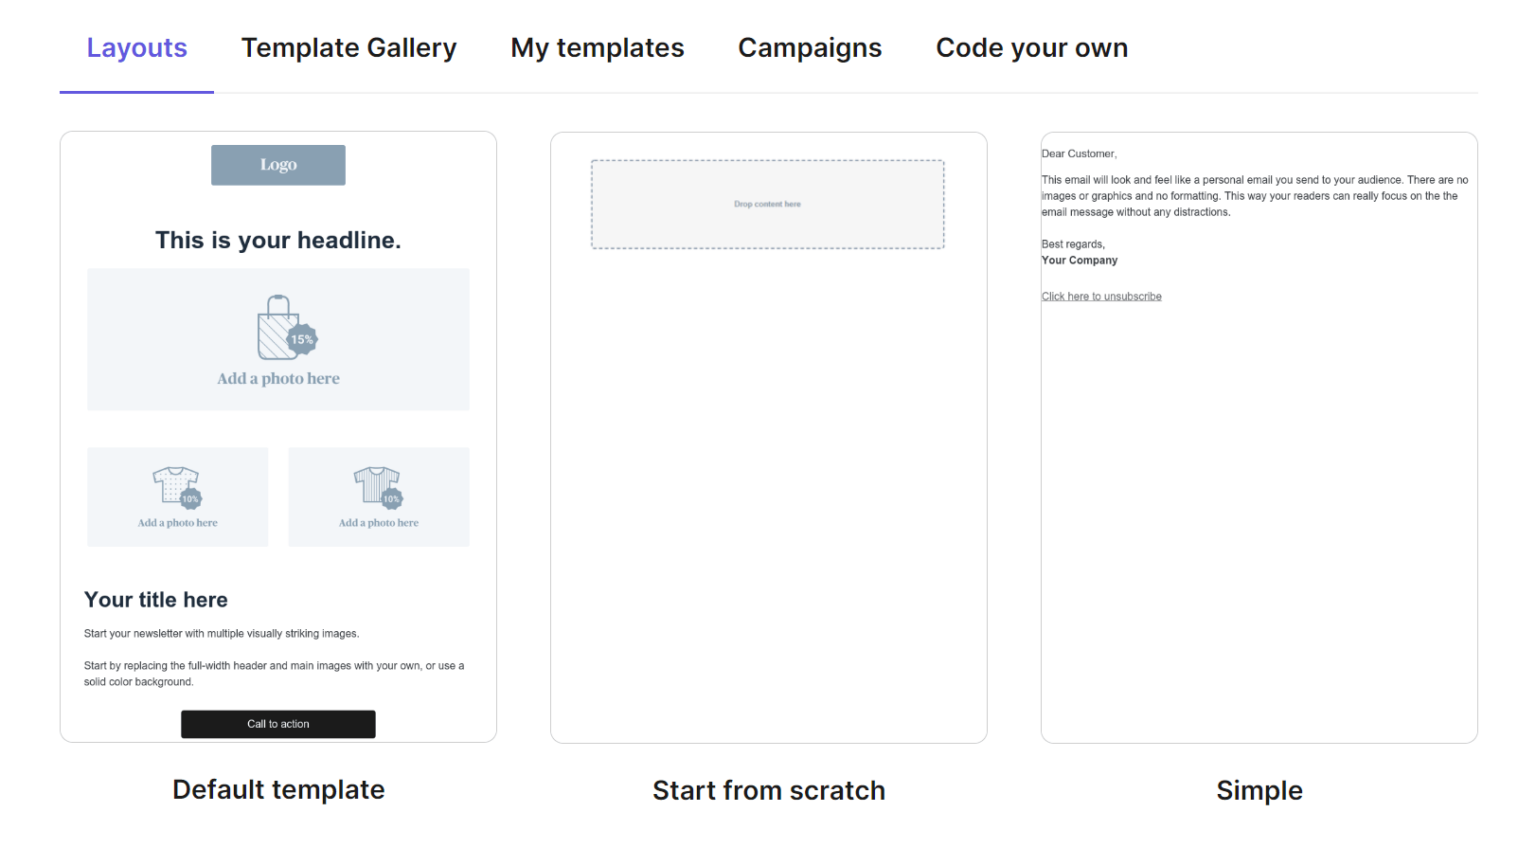The width and height of the screenshot is (1536, 848).
Task: Click the right t-shirt photo placeholder icon
Action: click(377, 482)
